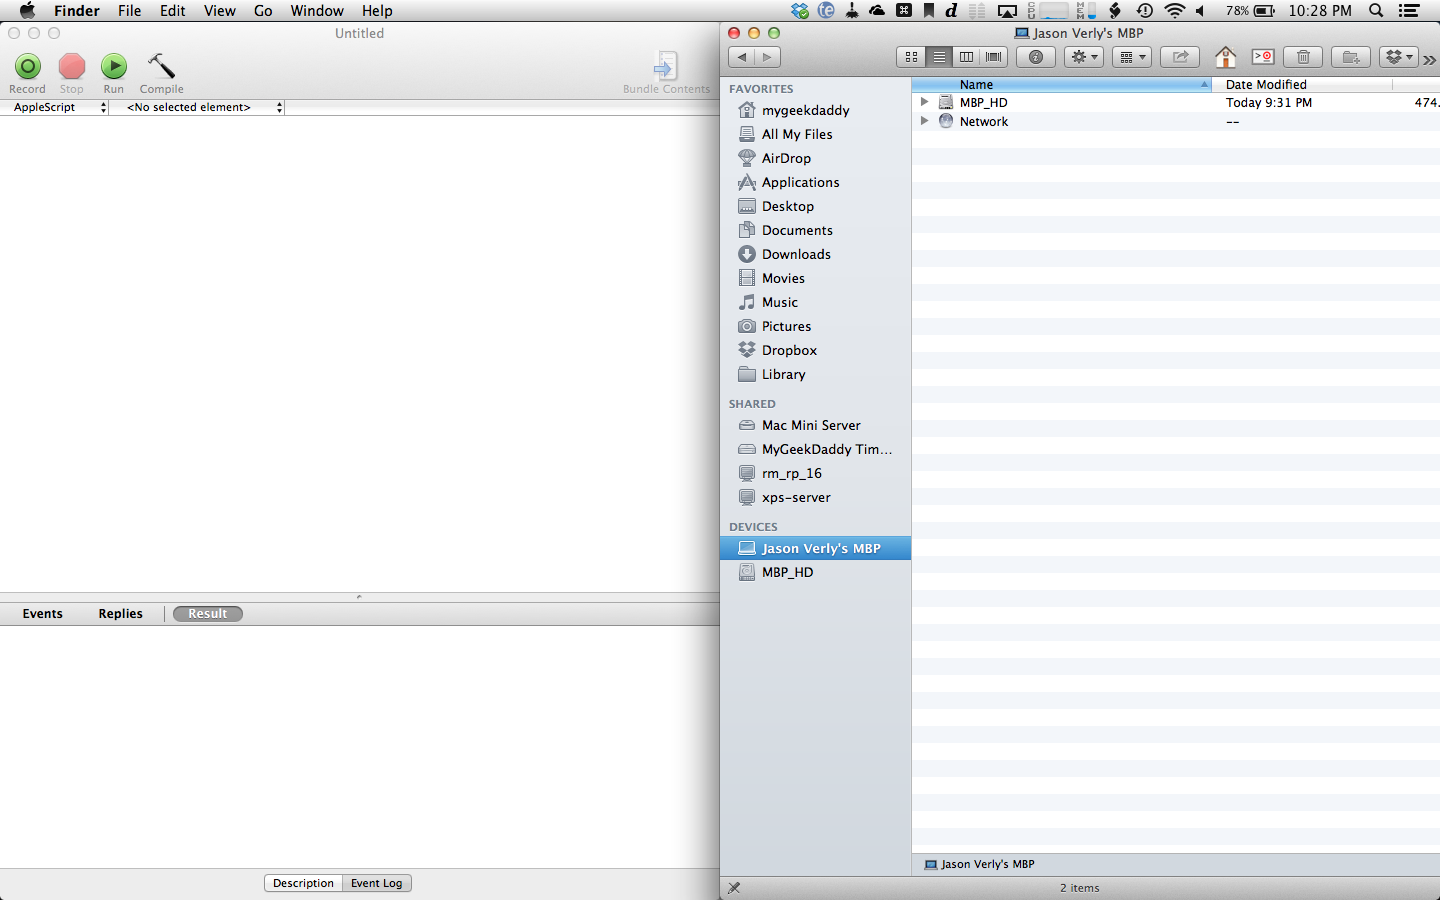Viewport: 1440px width, 900px height.
Task: Select the Network row in the file list
Action: click(1176, 121)
